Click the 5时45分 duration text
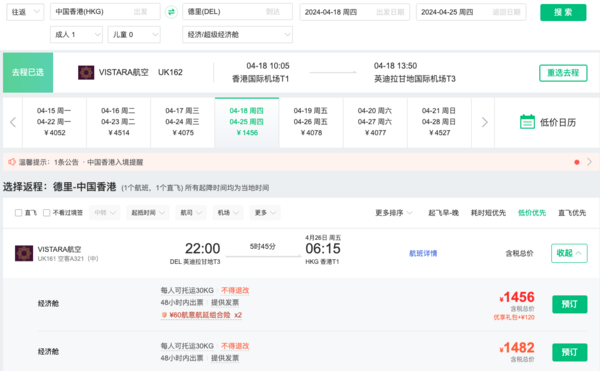 coord(262,247)
